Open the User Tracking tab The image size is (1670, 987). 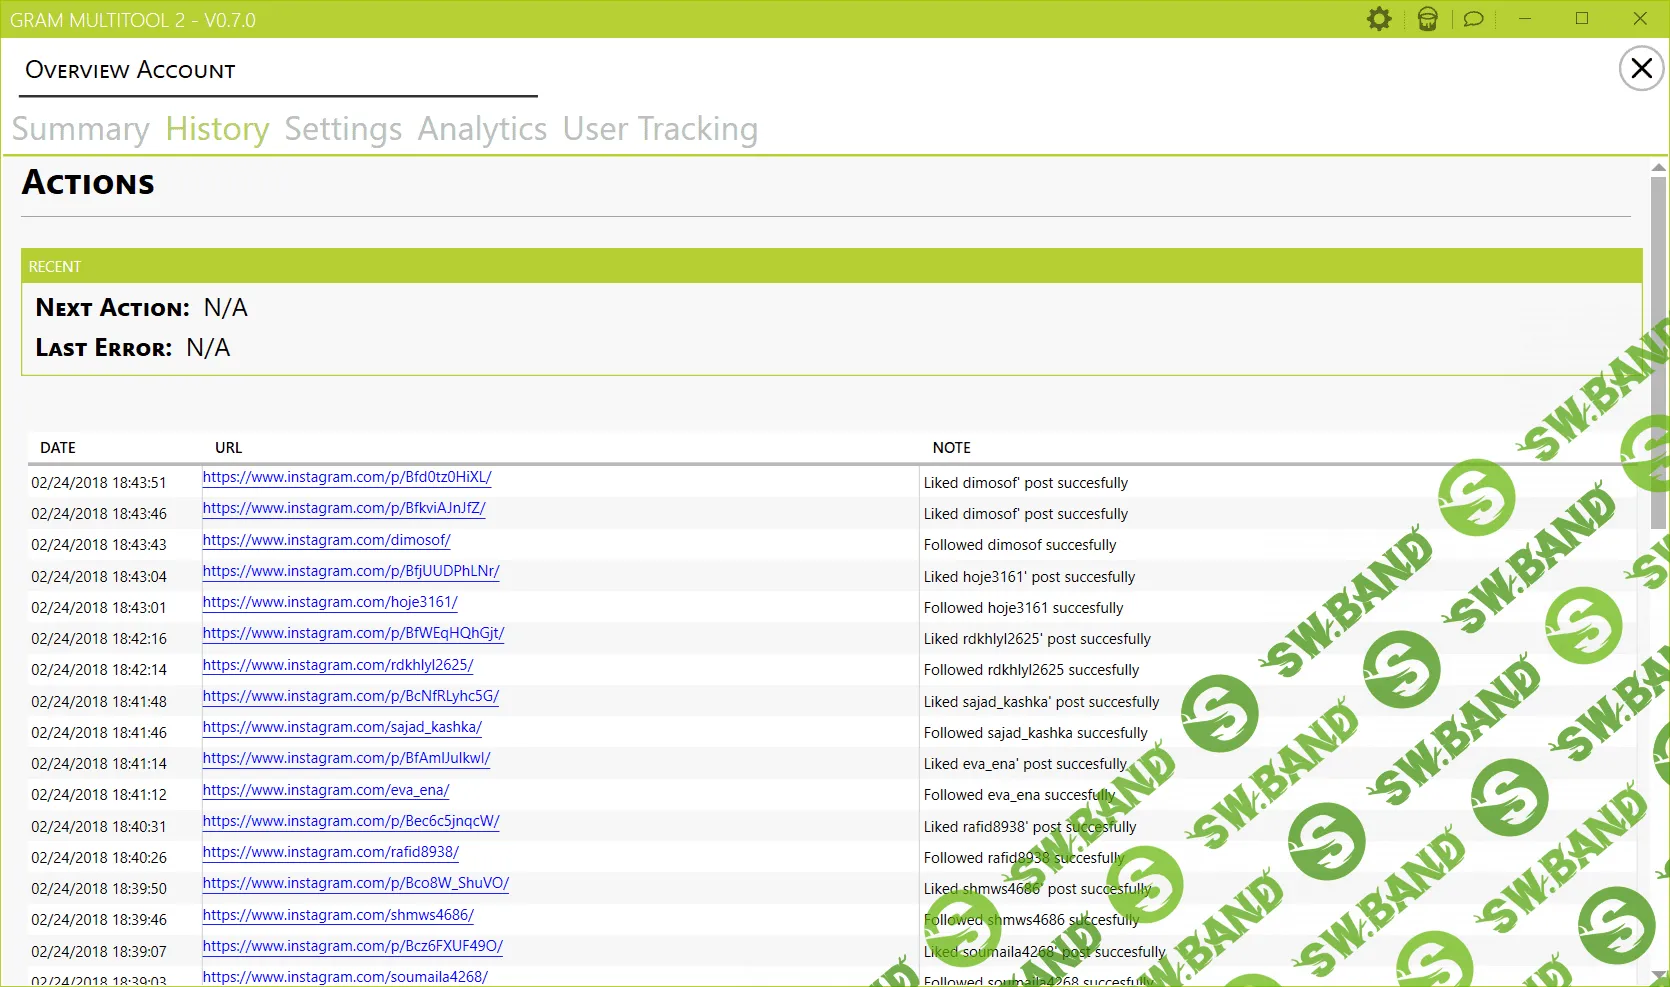(659, 129)
